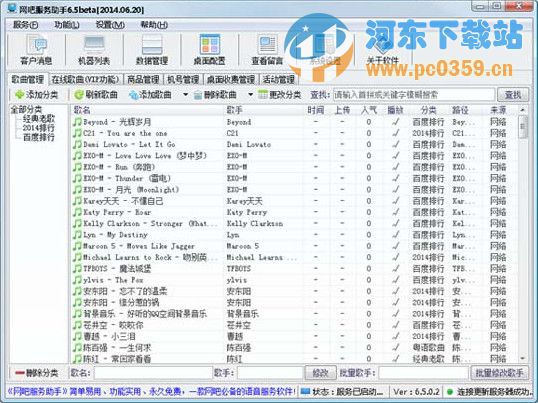
Task: Sort by 人气 column header
Action: click(369, 110)
